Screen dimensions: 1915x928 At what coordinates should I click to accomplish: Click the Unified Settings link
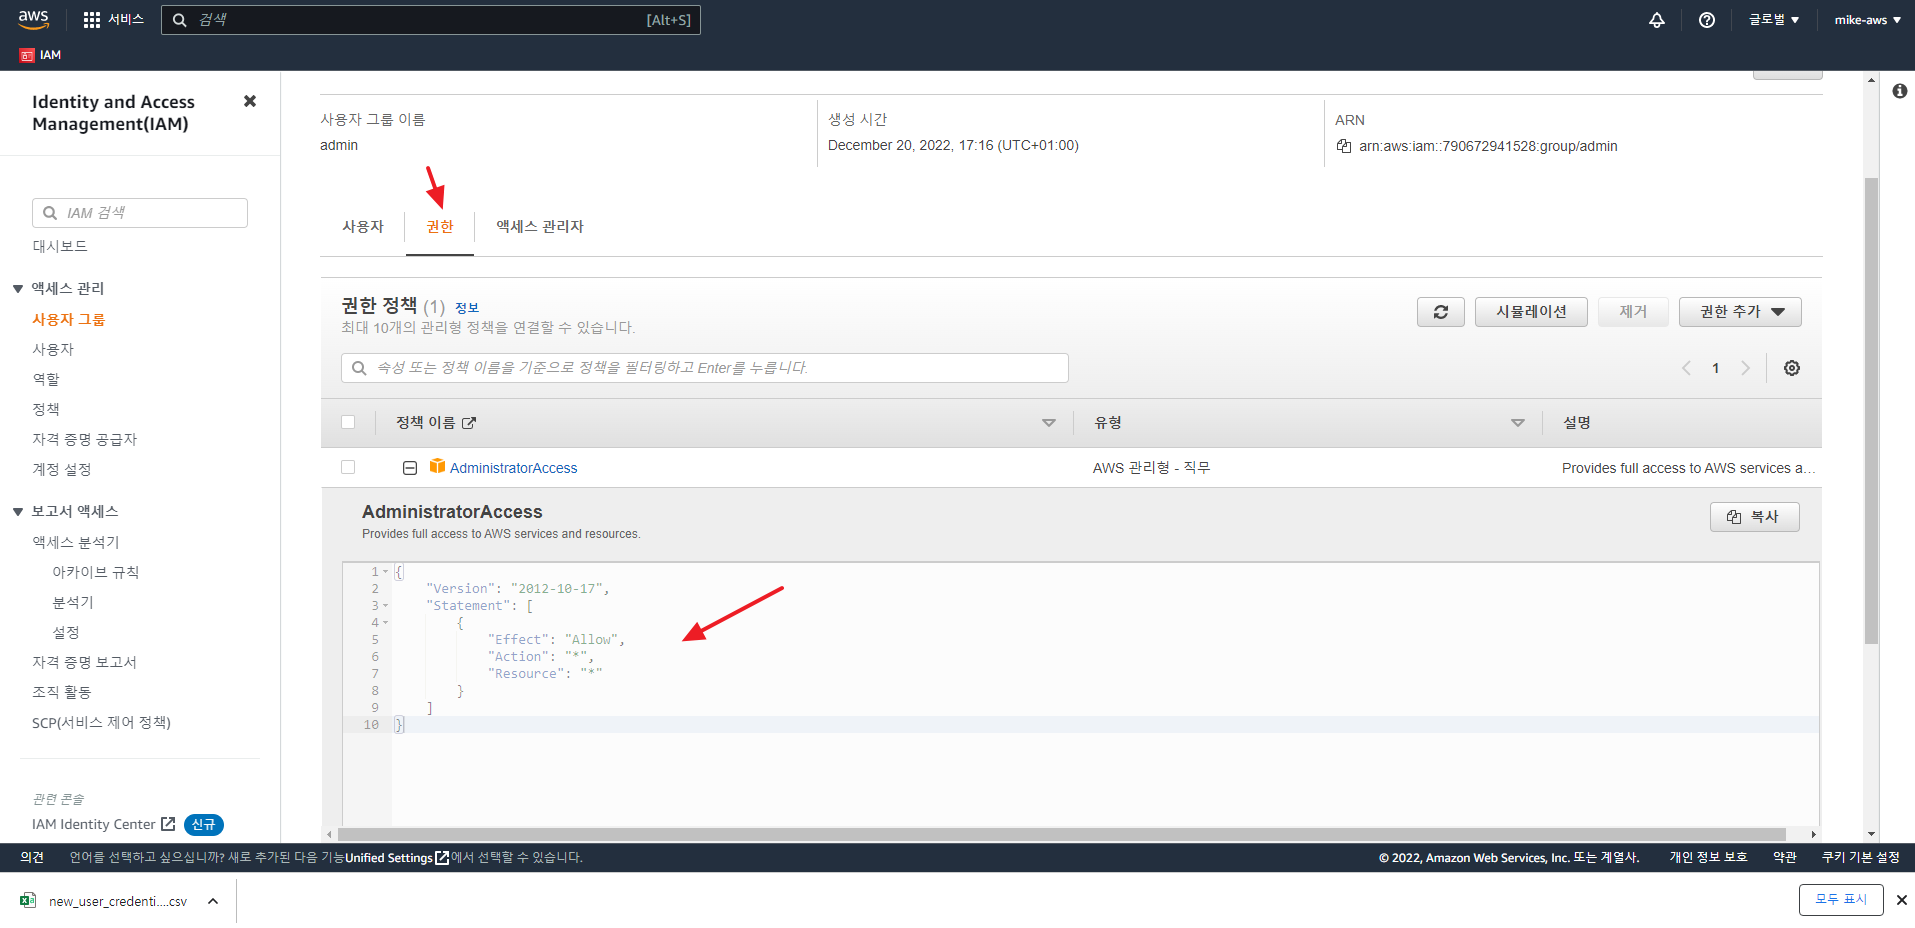tap(389, 858)
